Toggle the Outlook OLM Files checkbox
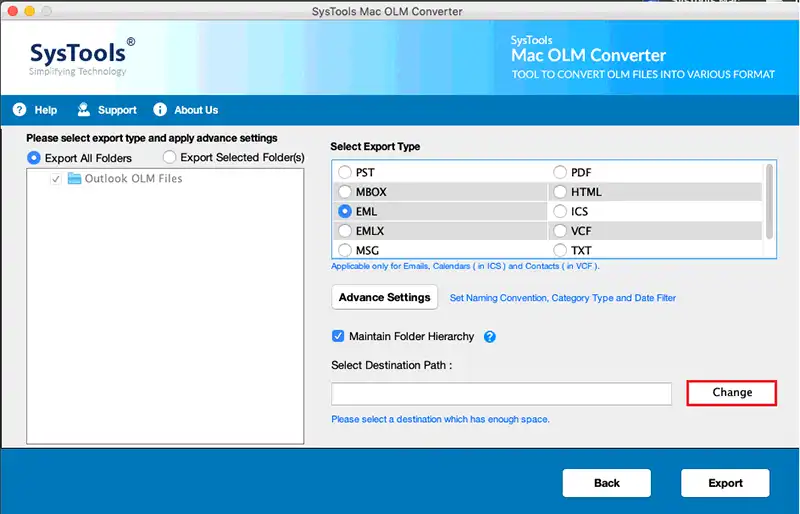 [x=56, y=179]
